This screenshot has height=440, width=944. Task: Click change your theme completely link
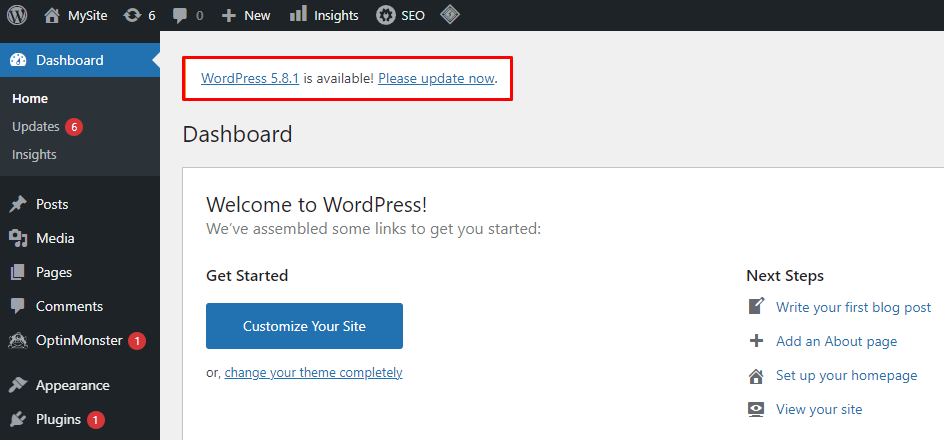313,373
